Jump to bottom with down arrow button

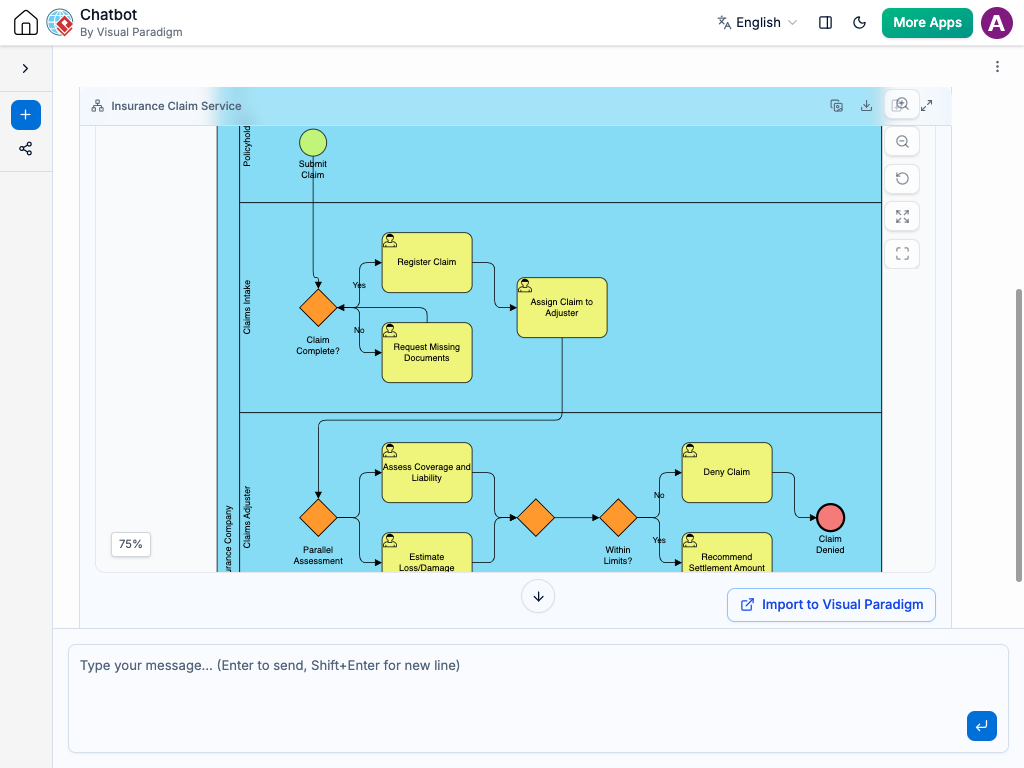[x=538, y=596]
